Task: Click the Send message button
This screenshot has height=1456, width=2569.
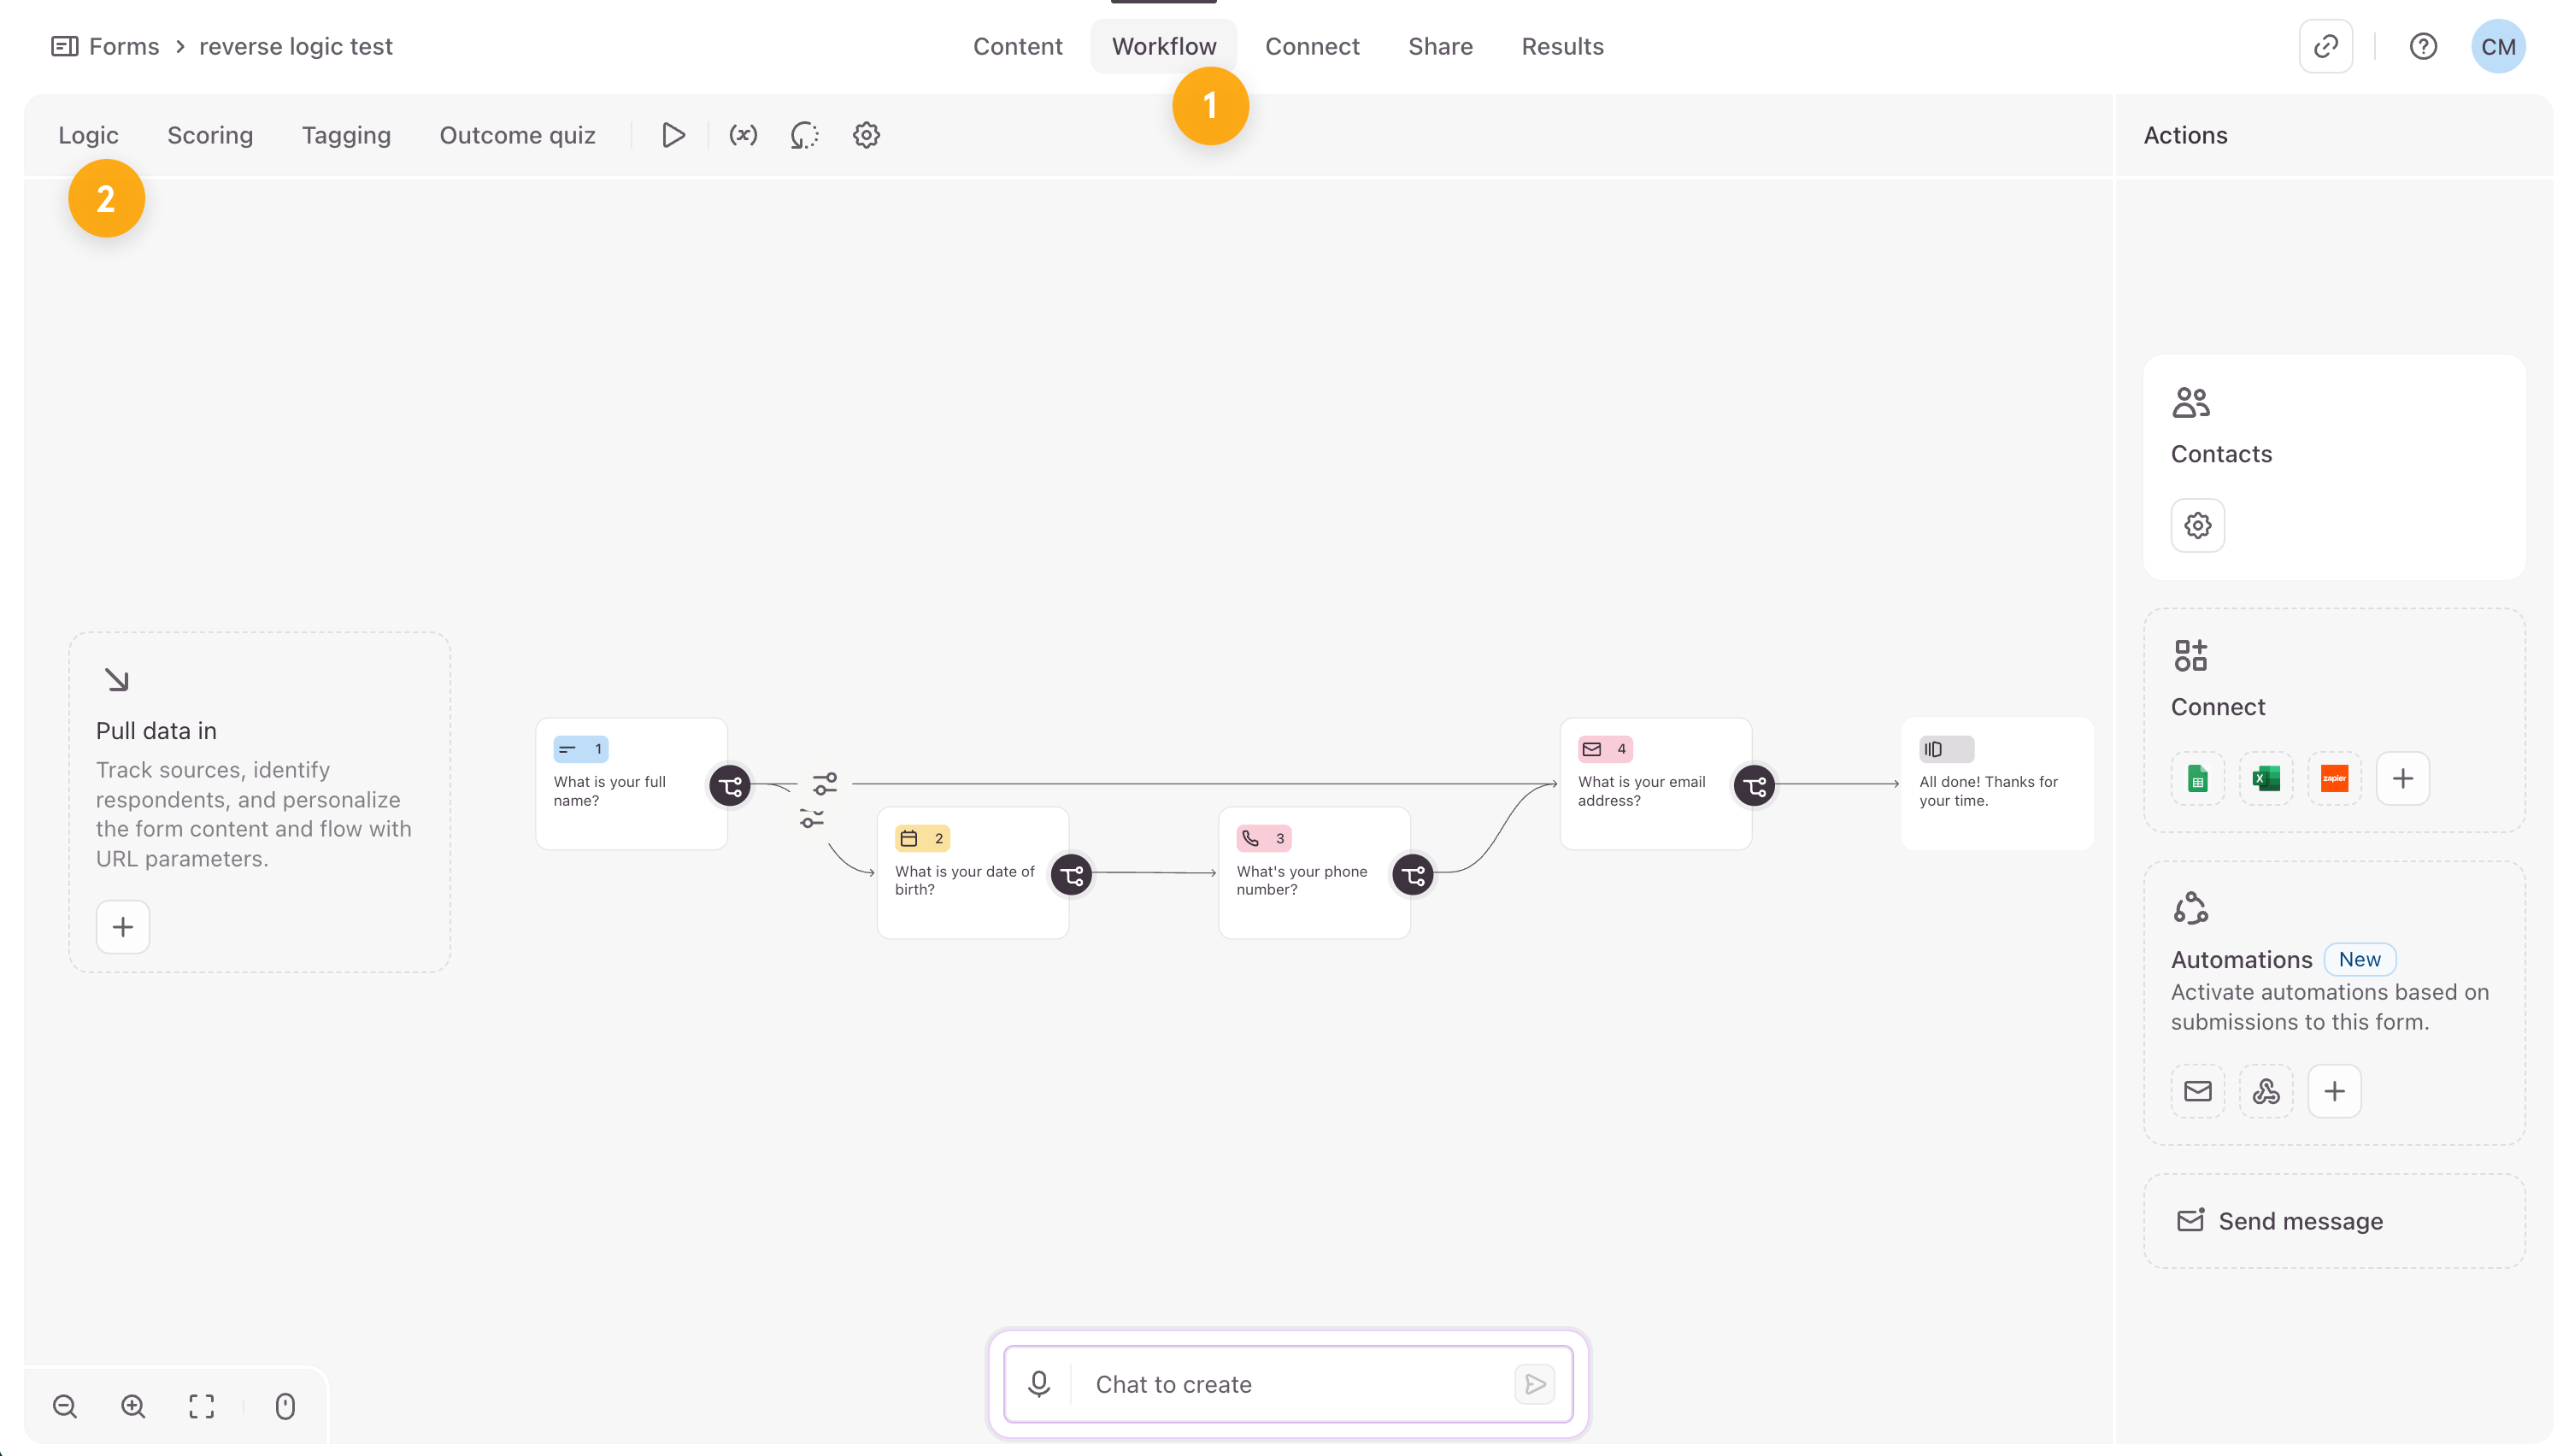Action: click(x=2333, y=1221)
